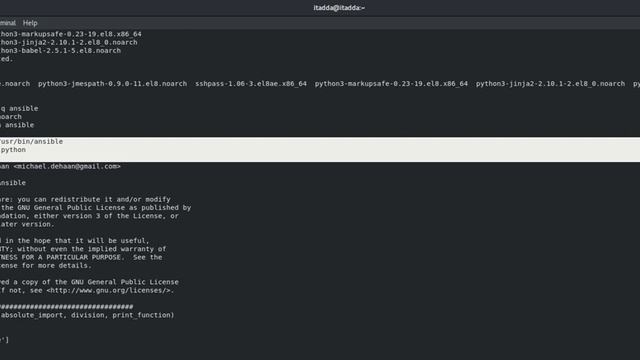Click 'in the hope that it will be useful' line
640x360 pixels.
(x=75, y=241)
